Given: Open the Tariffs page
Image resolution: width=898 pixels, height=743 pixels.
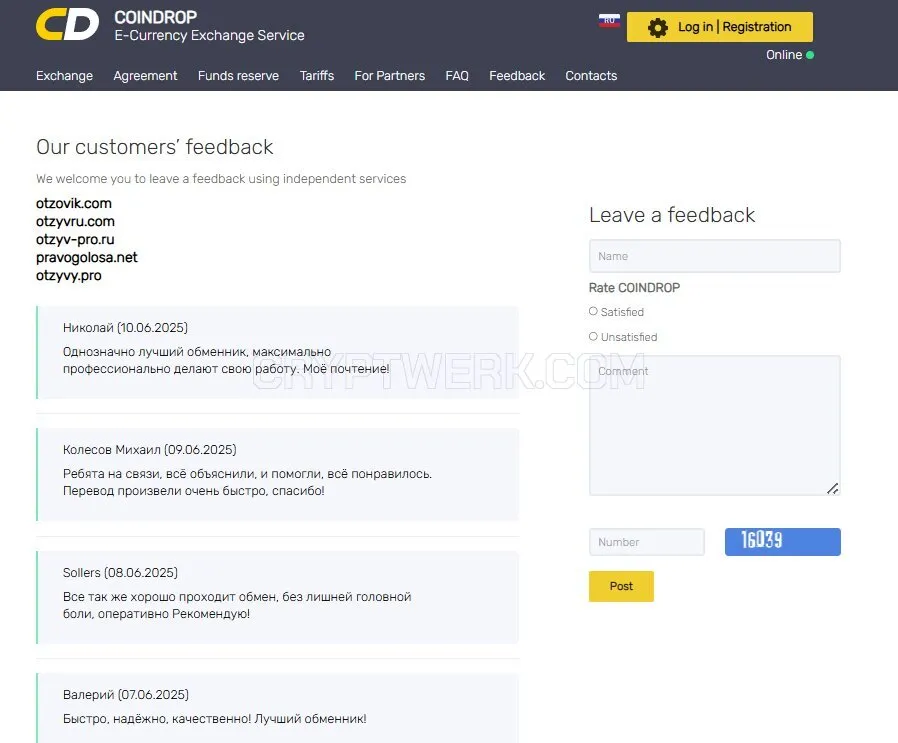Looking at the screenshot, I should pos(317,76).
